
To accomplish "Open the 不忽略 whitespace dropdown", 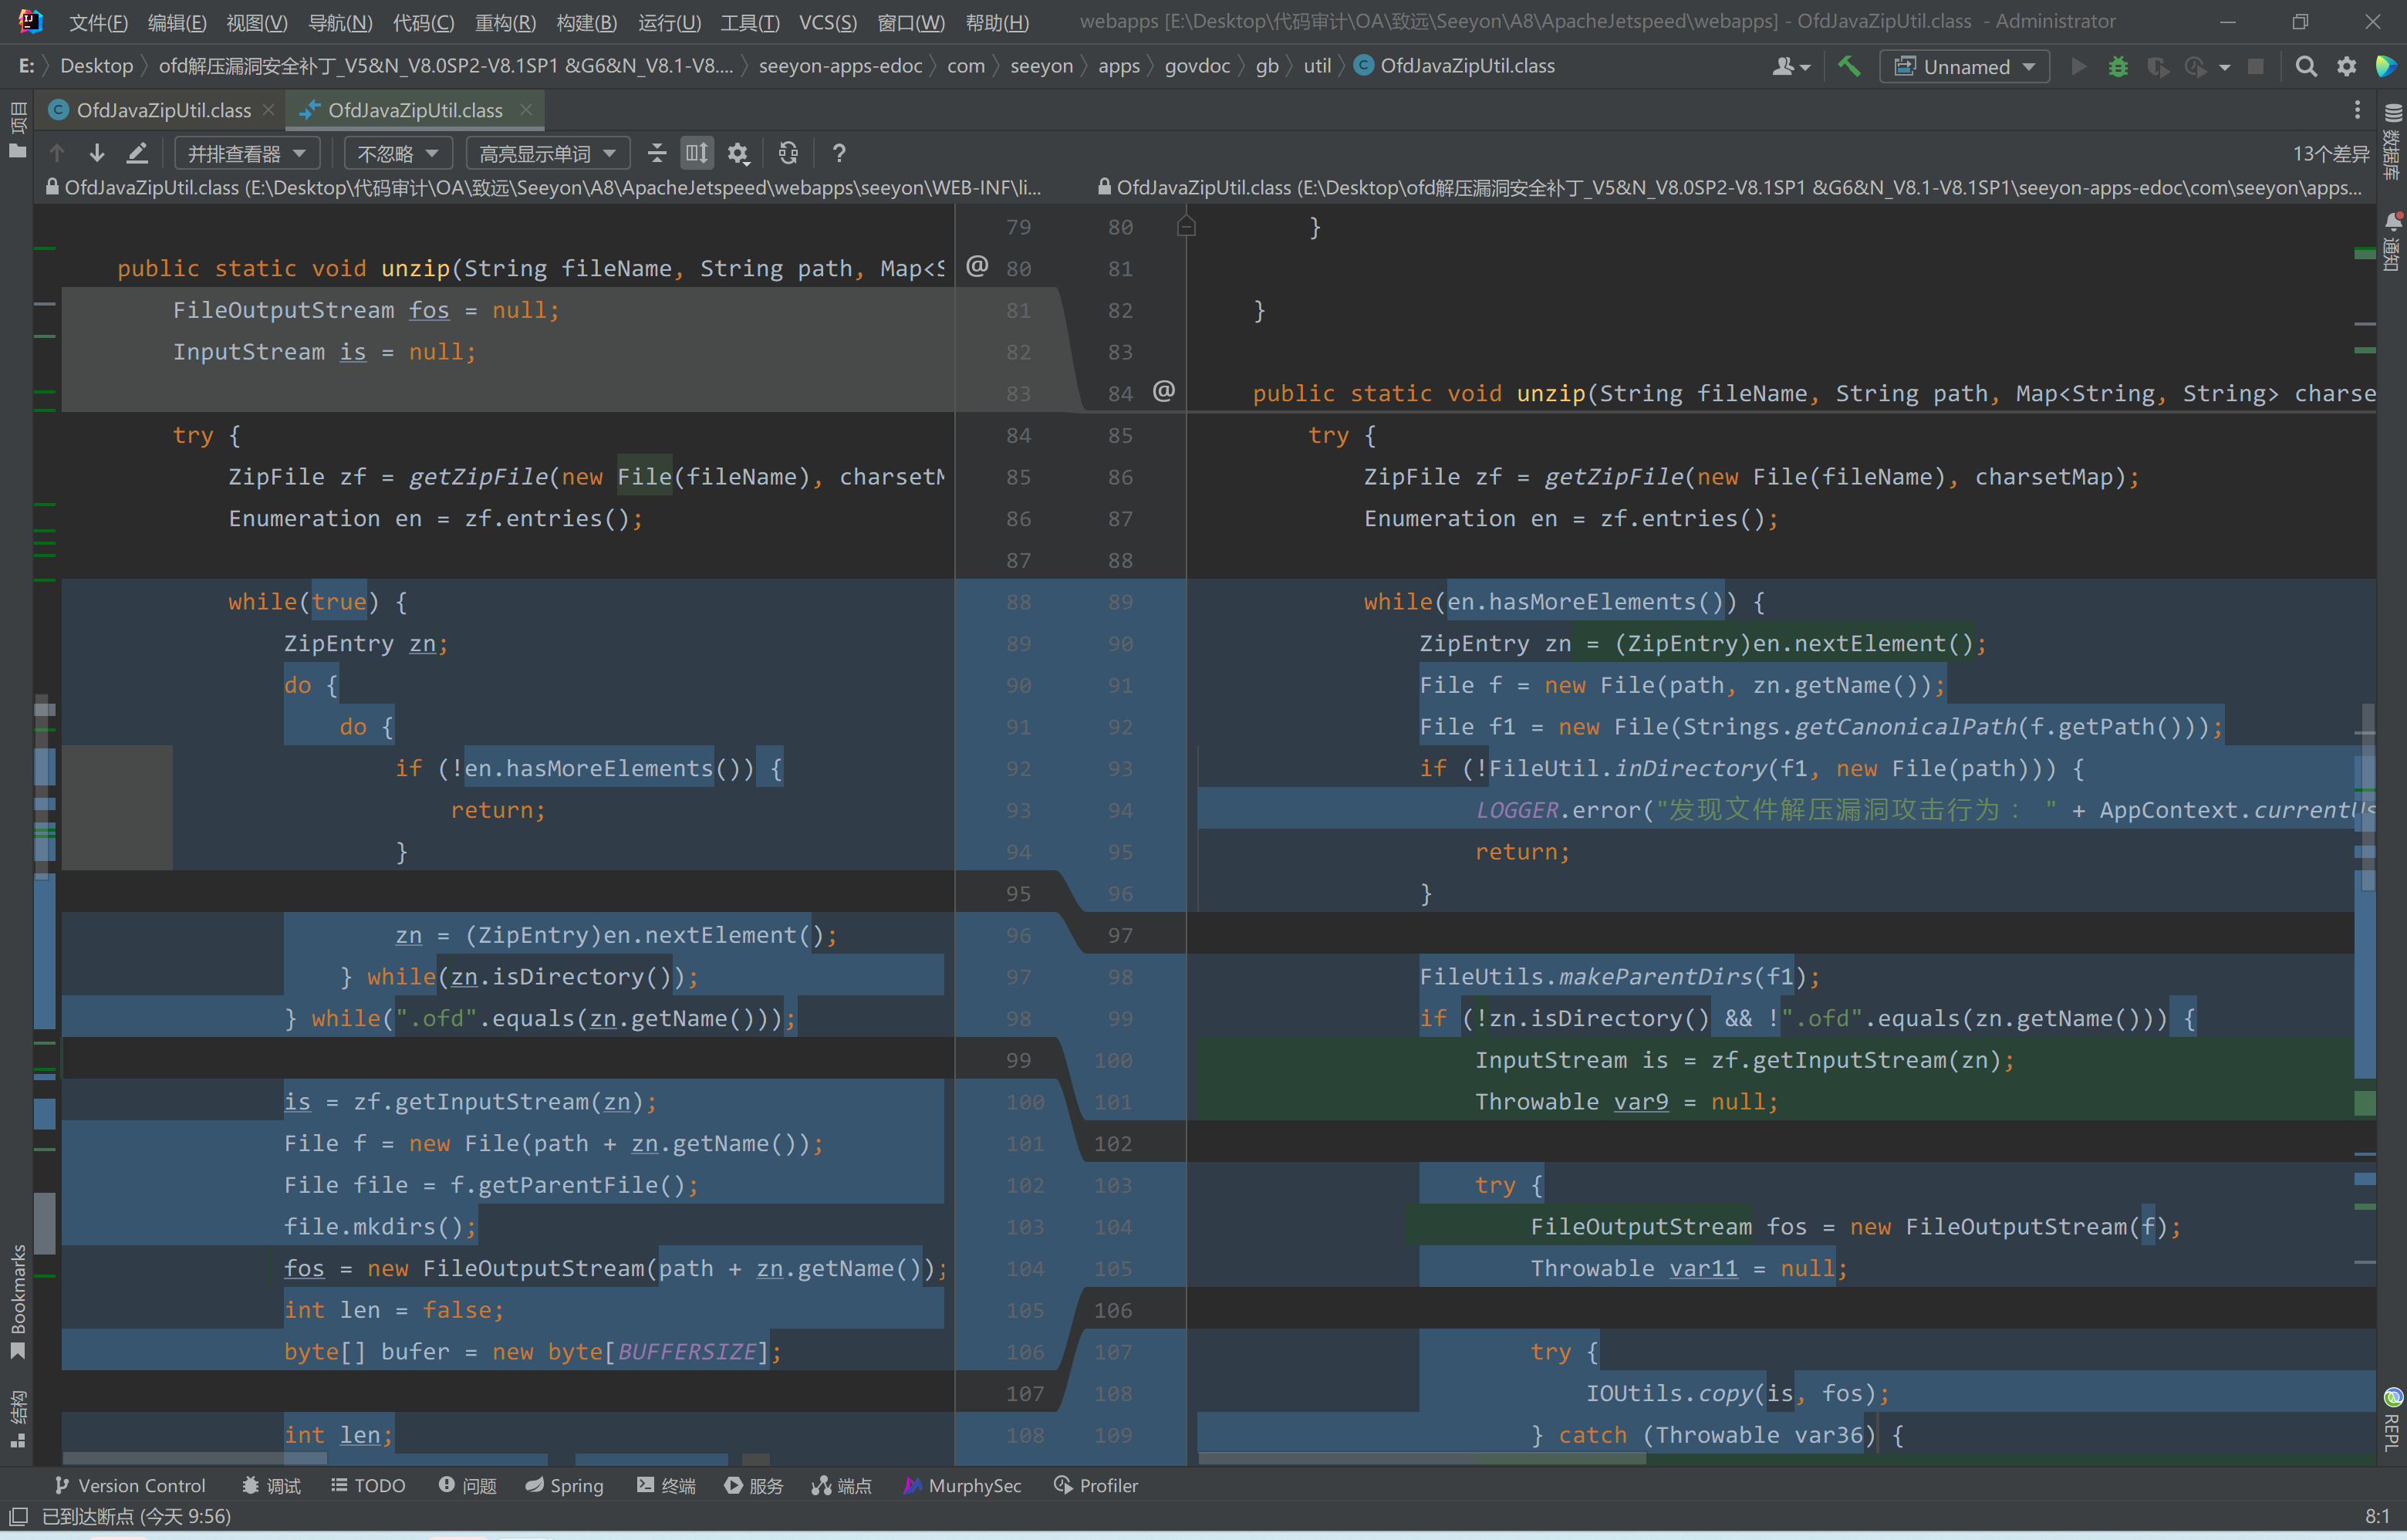I will coord(398,153).
